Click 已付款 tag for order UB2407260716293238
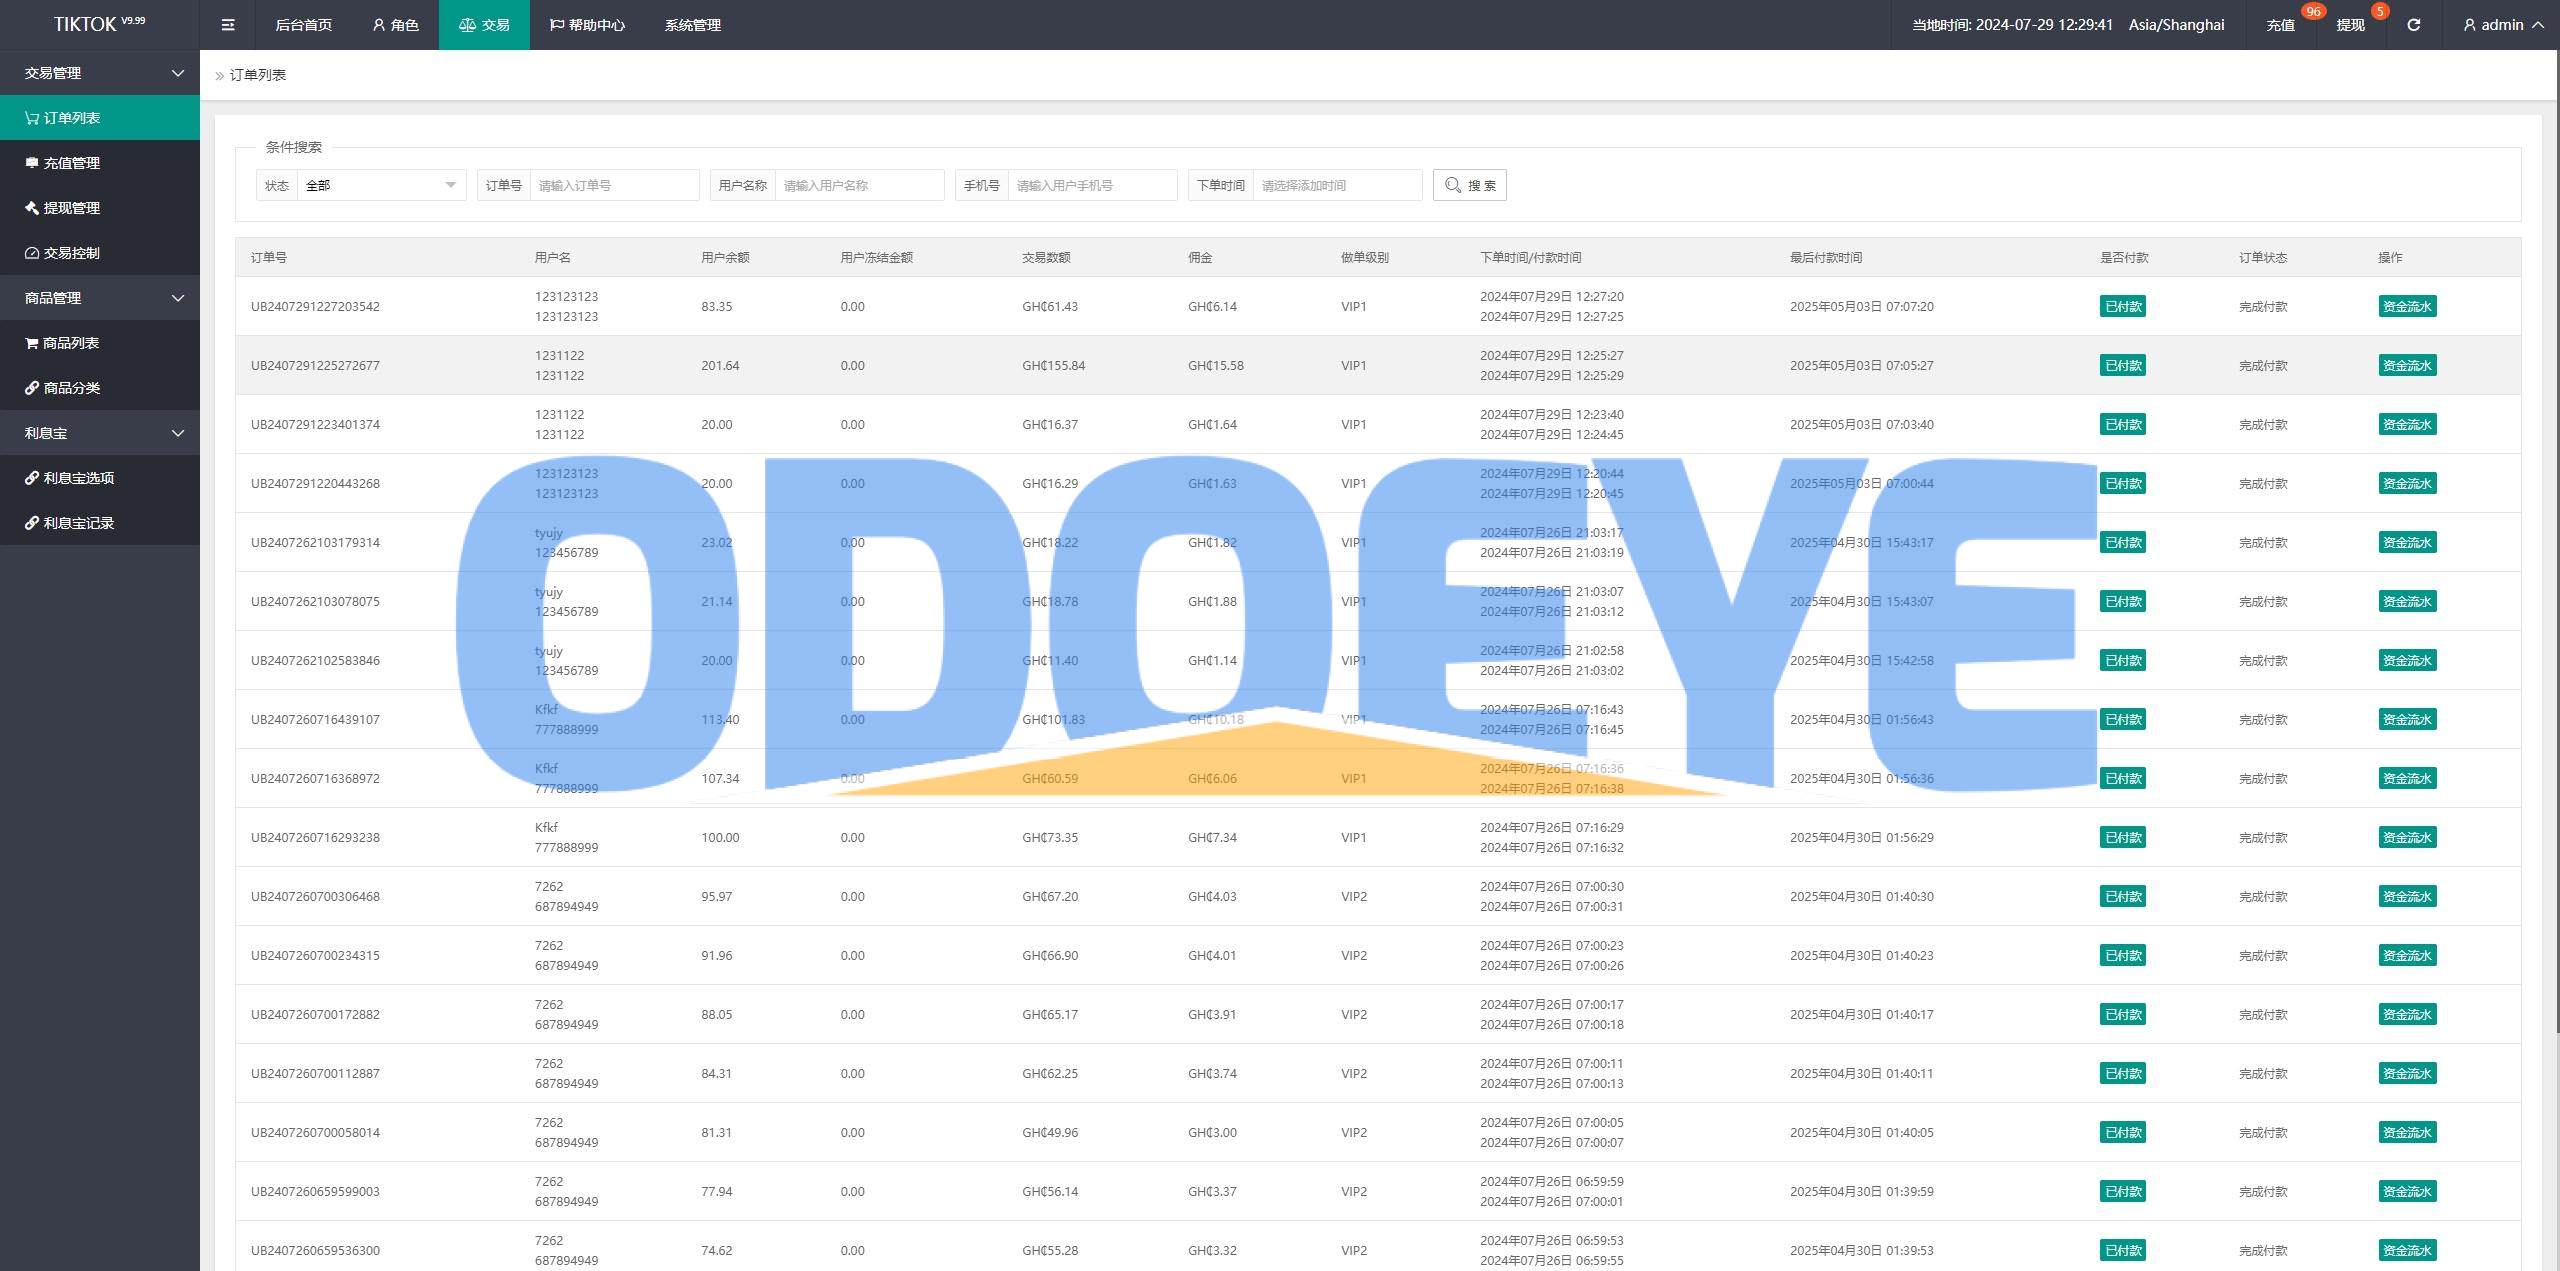Screen dimensions: 2560x1271 click(x=2123, y=837)
